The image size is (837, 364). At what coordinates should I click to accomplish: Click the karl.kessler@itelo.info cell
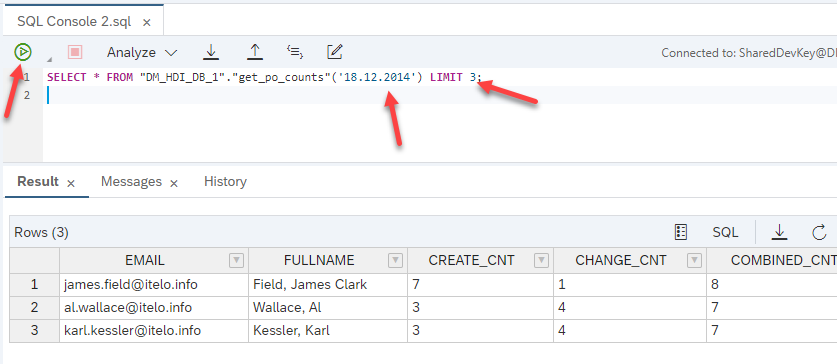pos(154,330)
